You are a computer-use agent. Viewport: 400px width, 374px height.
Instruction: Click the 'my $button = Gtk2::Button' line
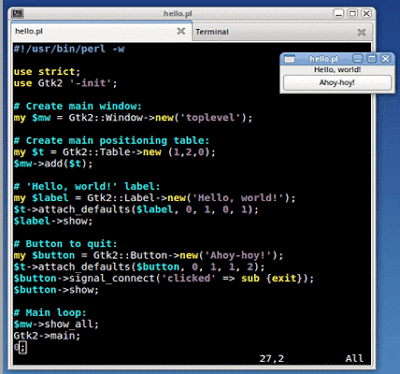(148, 256)
